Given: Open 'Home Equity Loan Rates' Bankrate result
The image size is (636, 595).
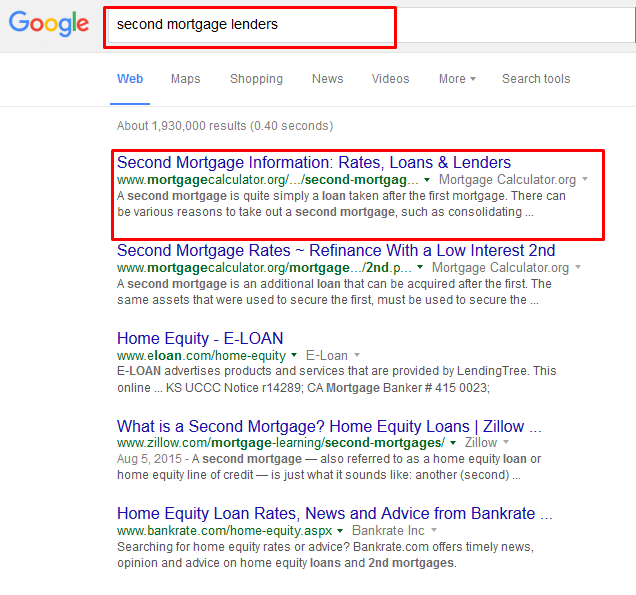Looking at the screenshot, I should 335,513.
